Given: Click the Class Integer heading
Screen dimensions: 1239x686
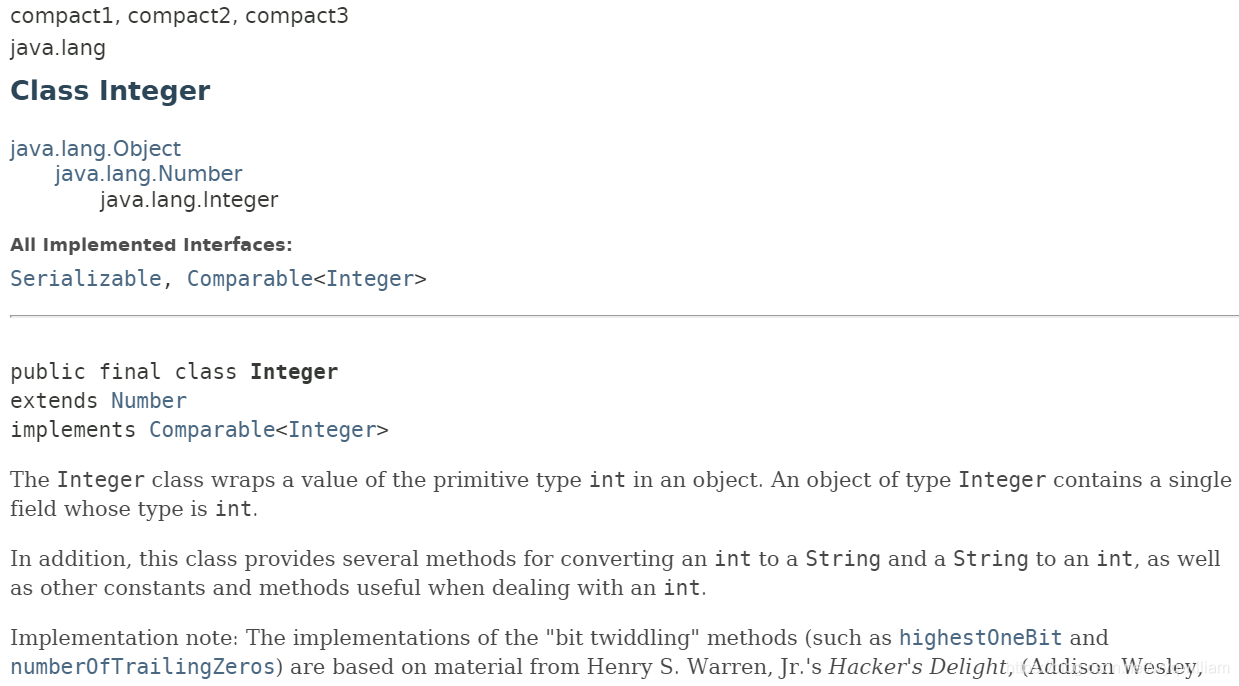Looking at the screenshot, I should (110, 91).
